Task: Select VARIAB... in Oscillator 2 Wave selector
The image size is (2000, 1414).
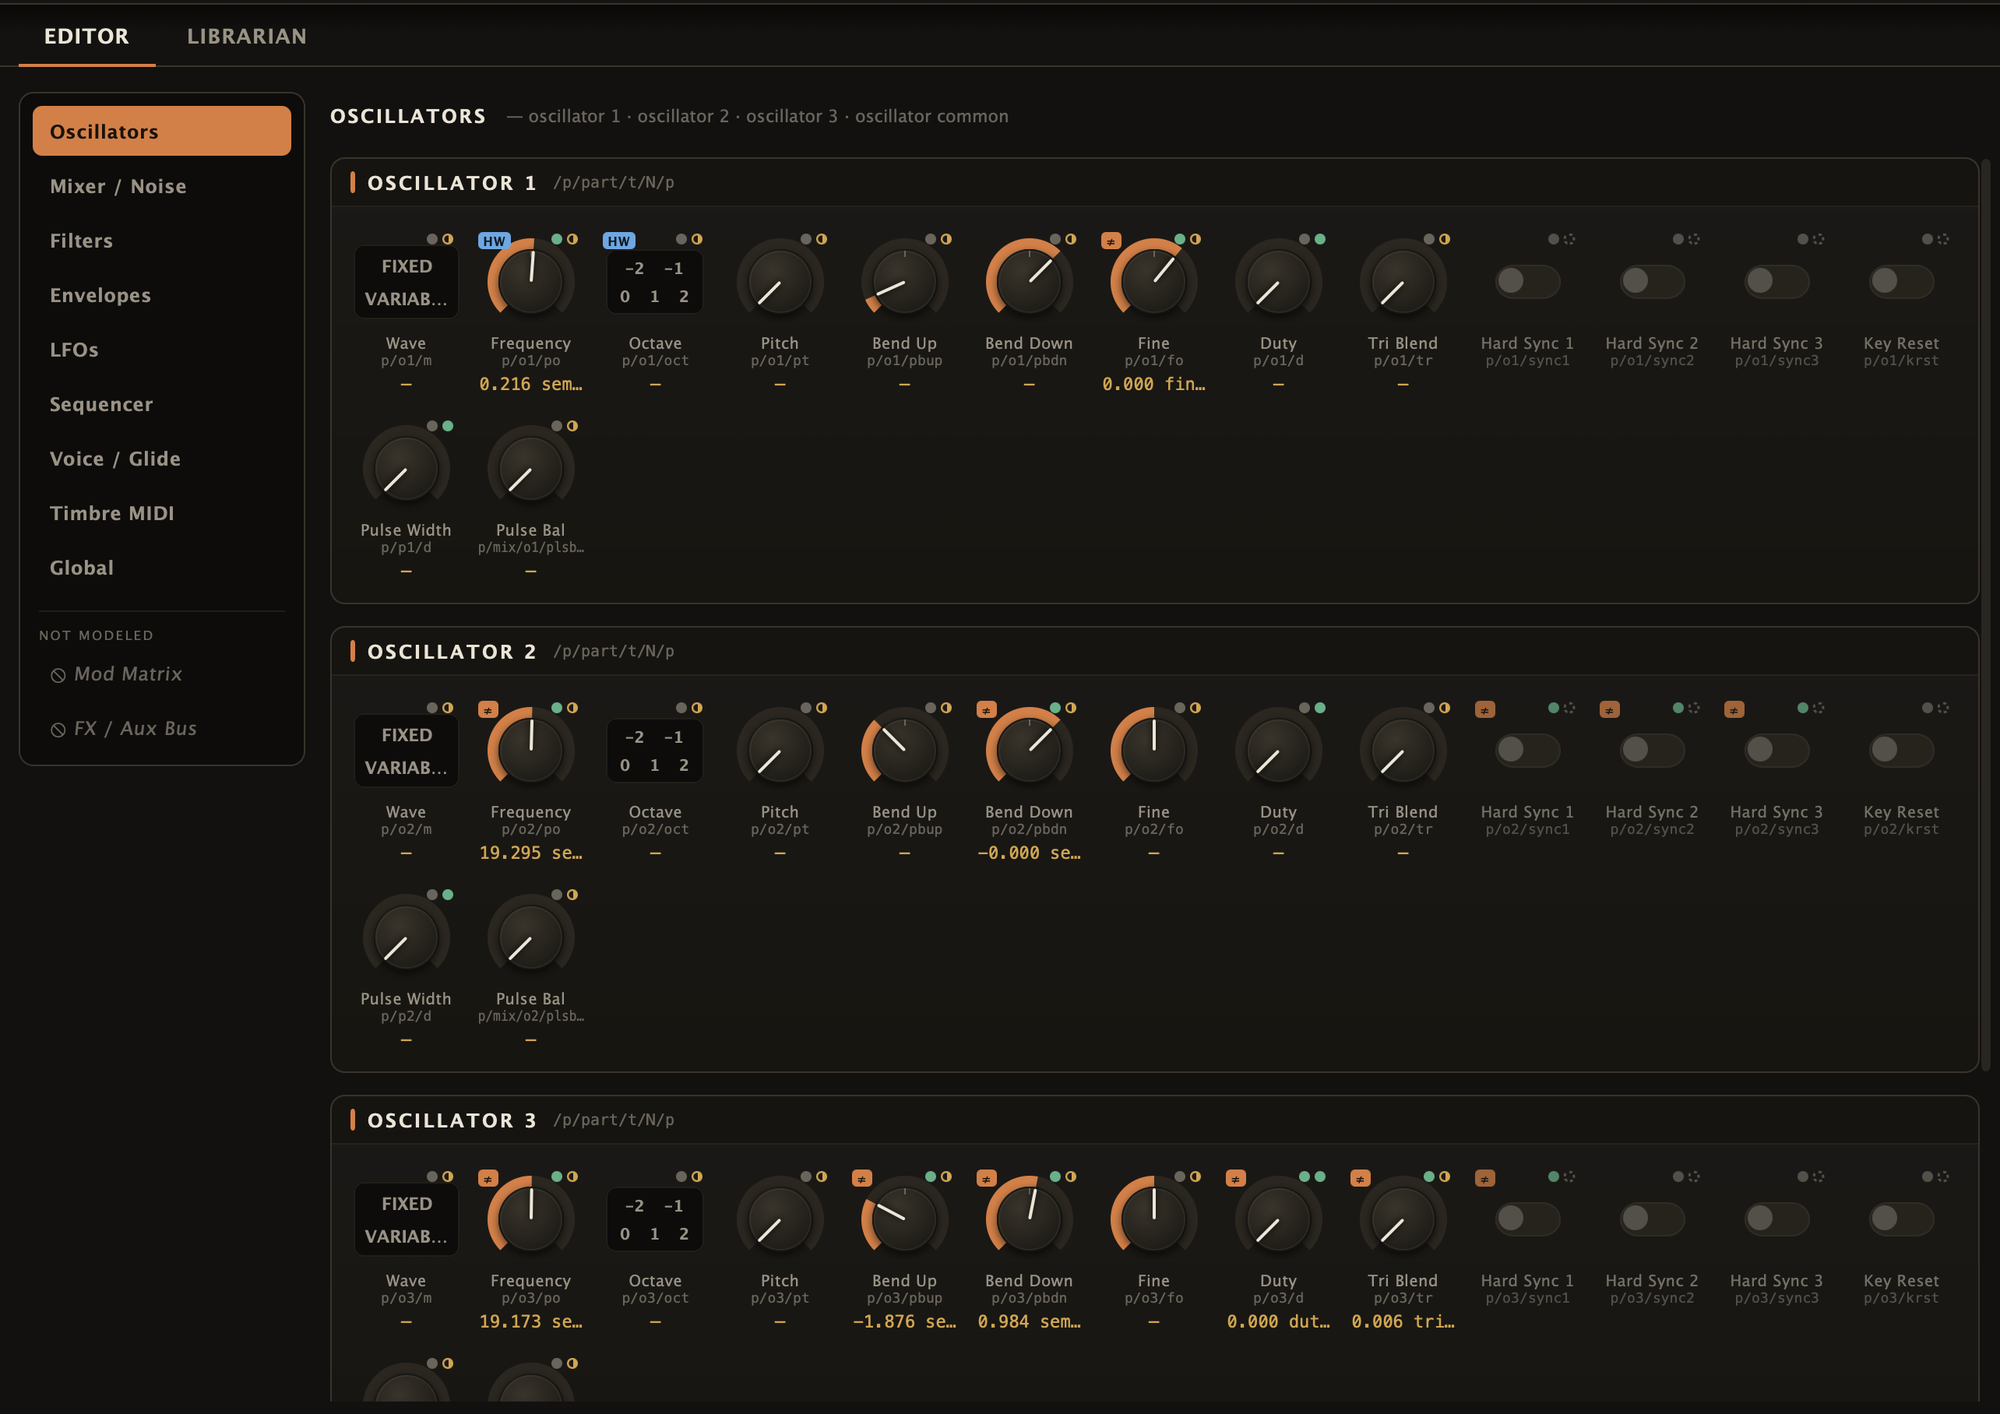Action: 406,768
